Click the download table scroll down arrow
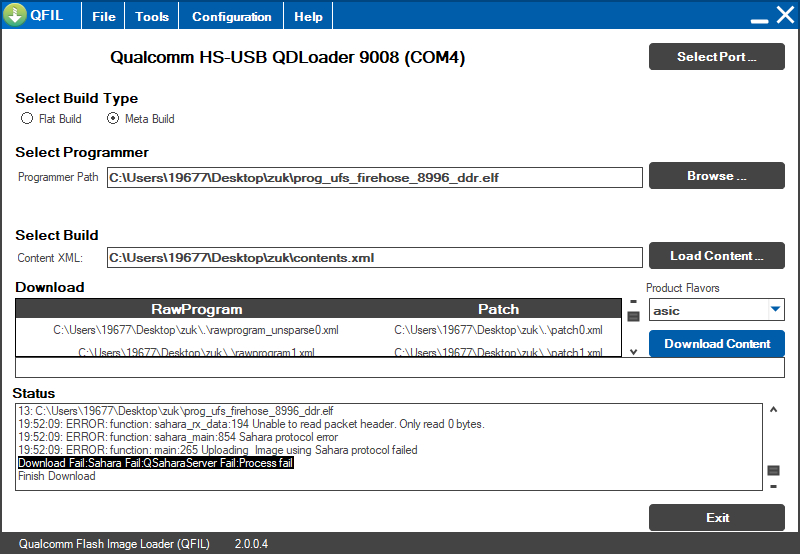Screen dimensions: 800x554 [x=633, y=351]
